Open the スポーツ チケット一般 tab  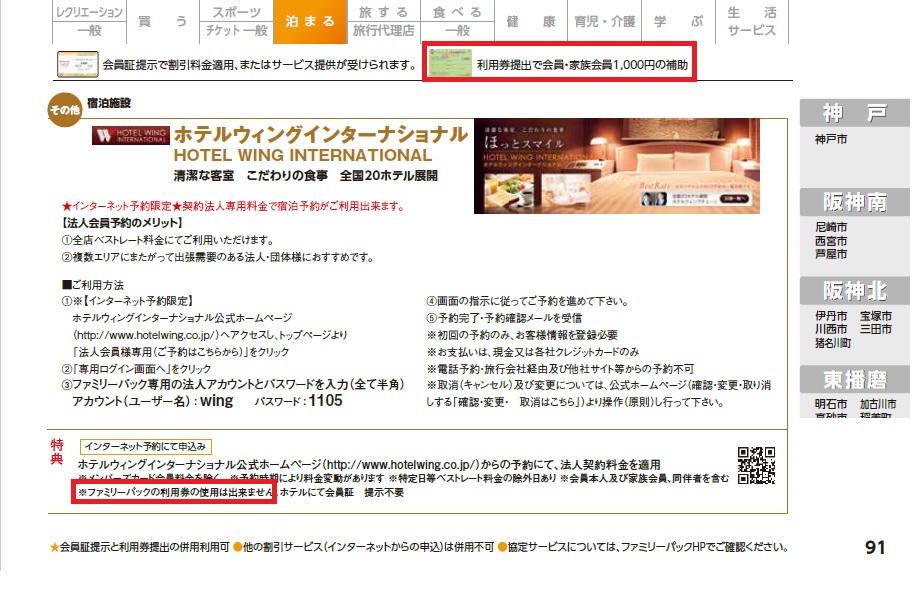(236, 22)
